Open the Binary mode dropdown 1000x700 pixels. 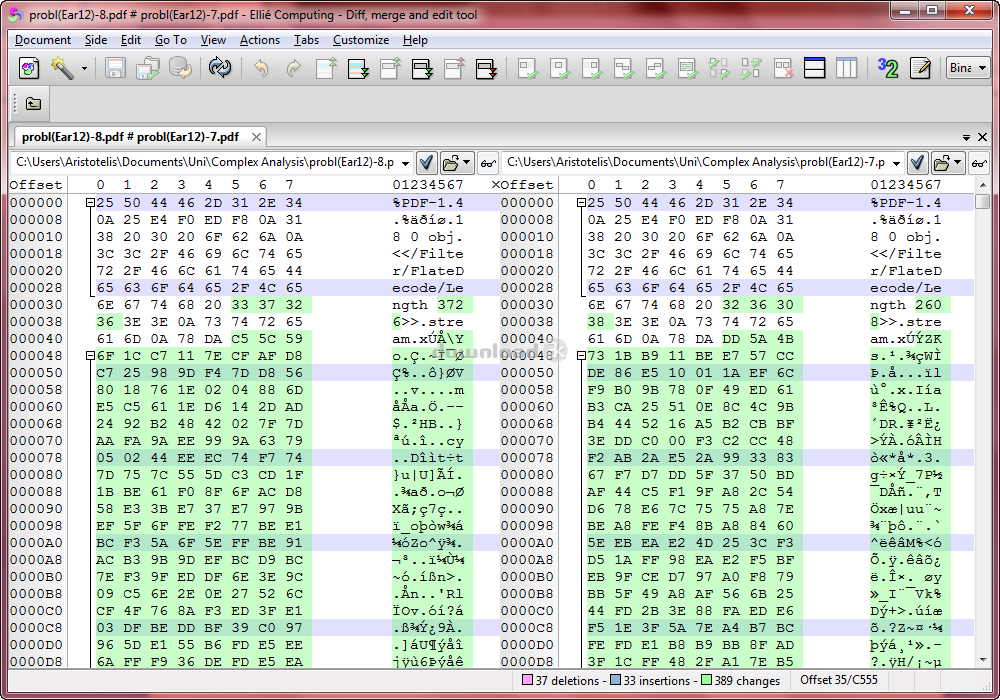pyautogui.click(x=967, y=68)
